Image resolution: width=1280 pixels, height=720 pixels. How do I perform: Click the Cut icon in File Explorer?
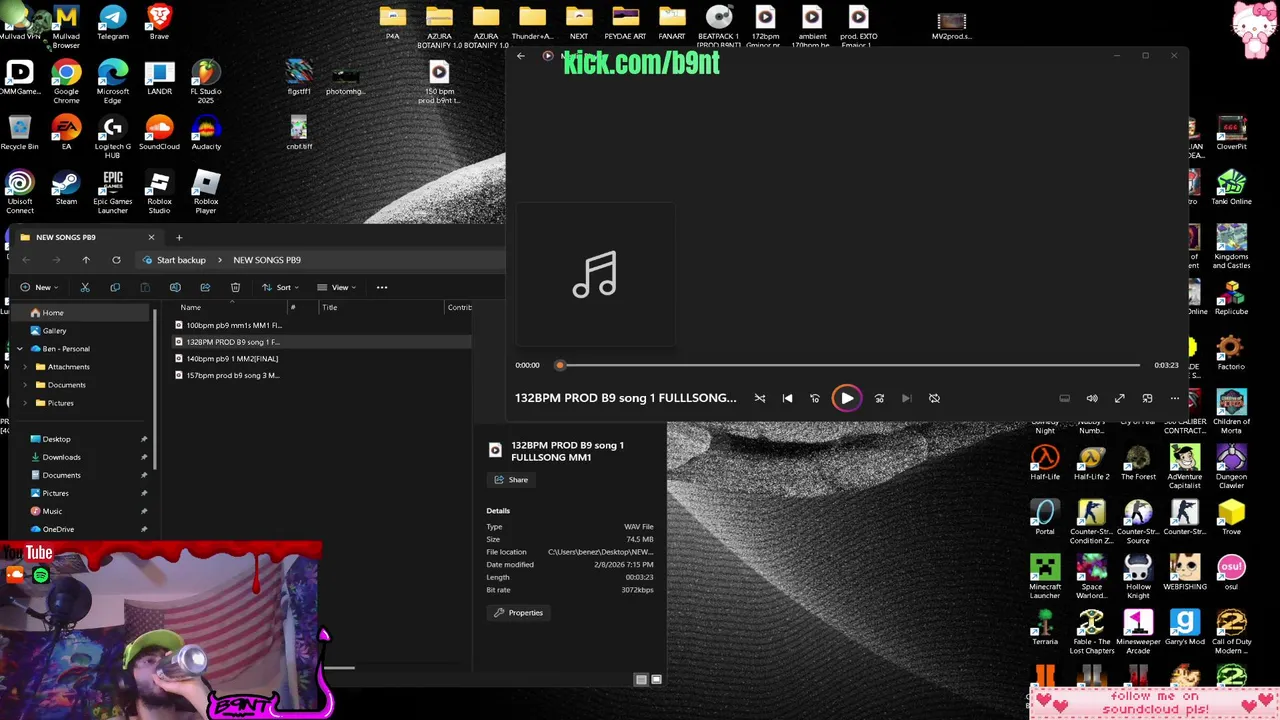[85, 287]
